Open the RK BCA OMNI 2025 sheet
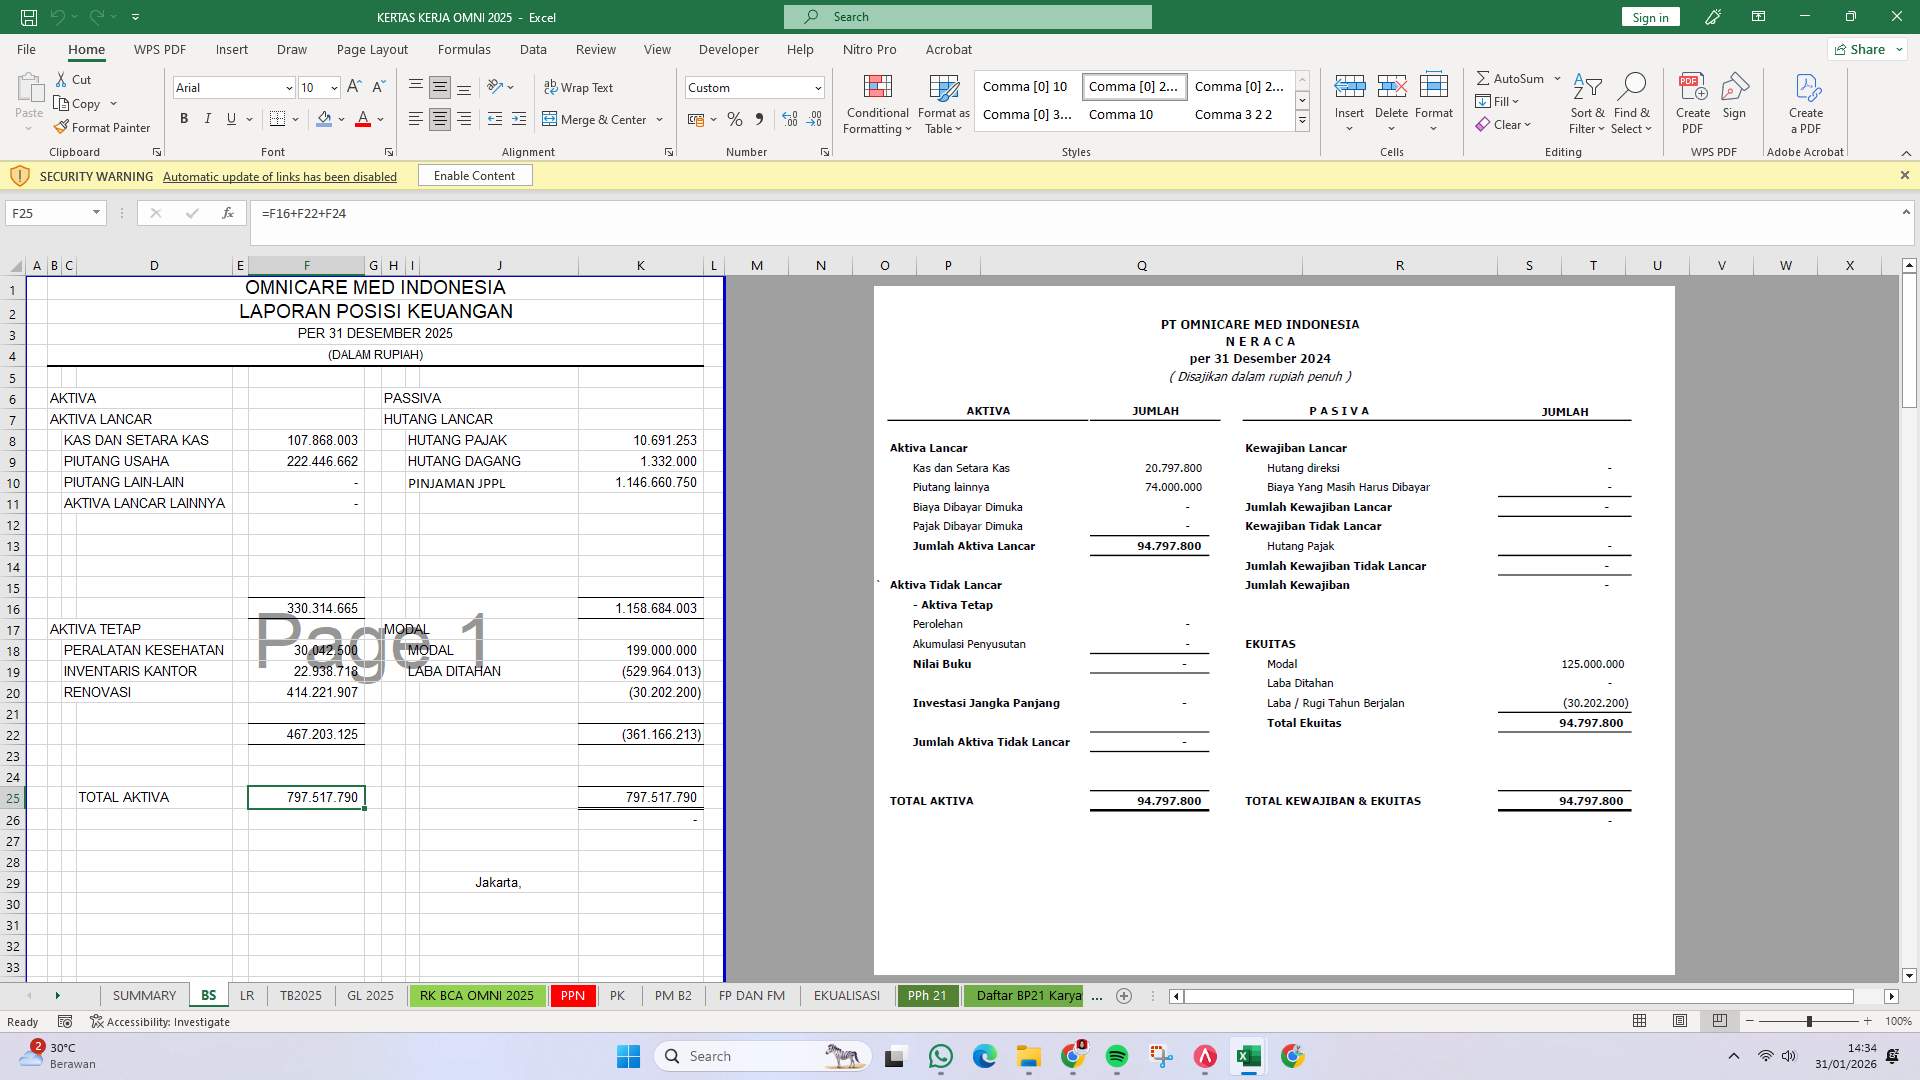 [x=477, y=995]
